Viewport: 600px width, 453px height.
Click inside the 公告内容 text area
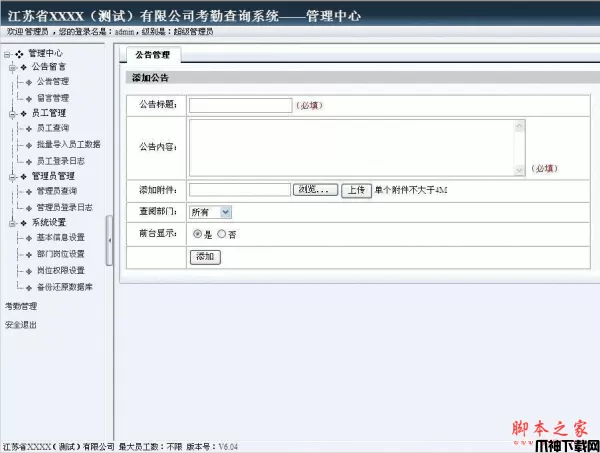(x=357, y=148)
